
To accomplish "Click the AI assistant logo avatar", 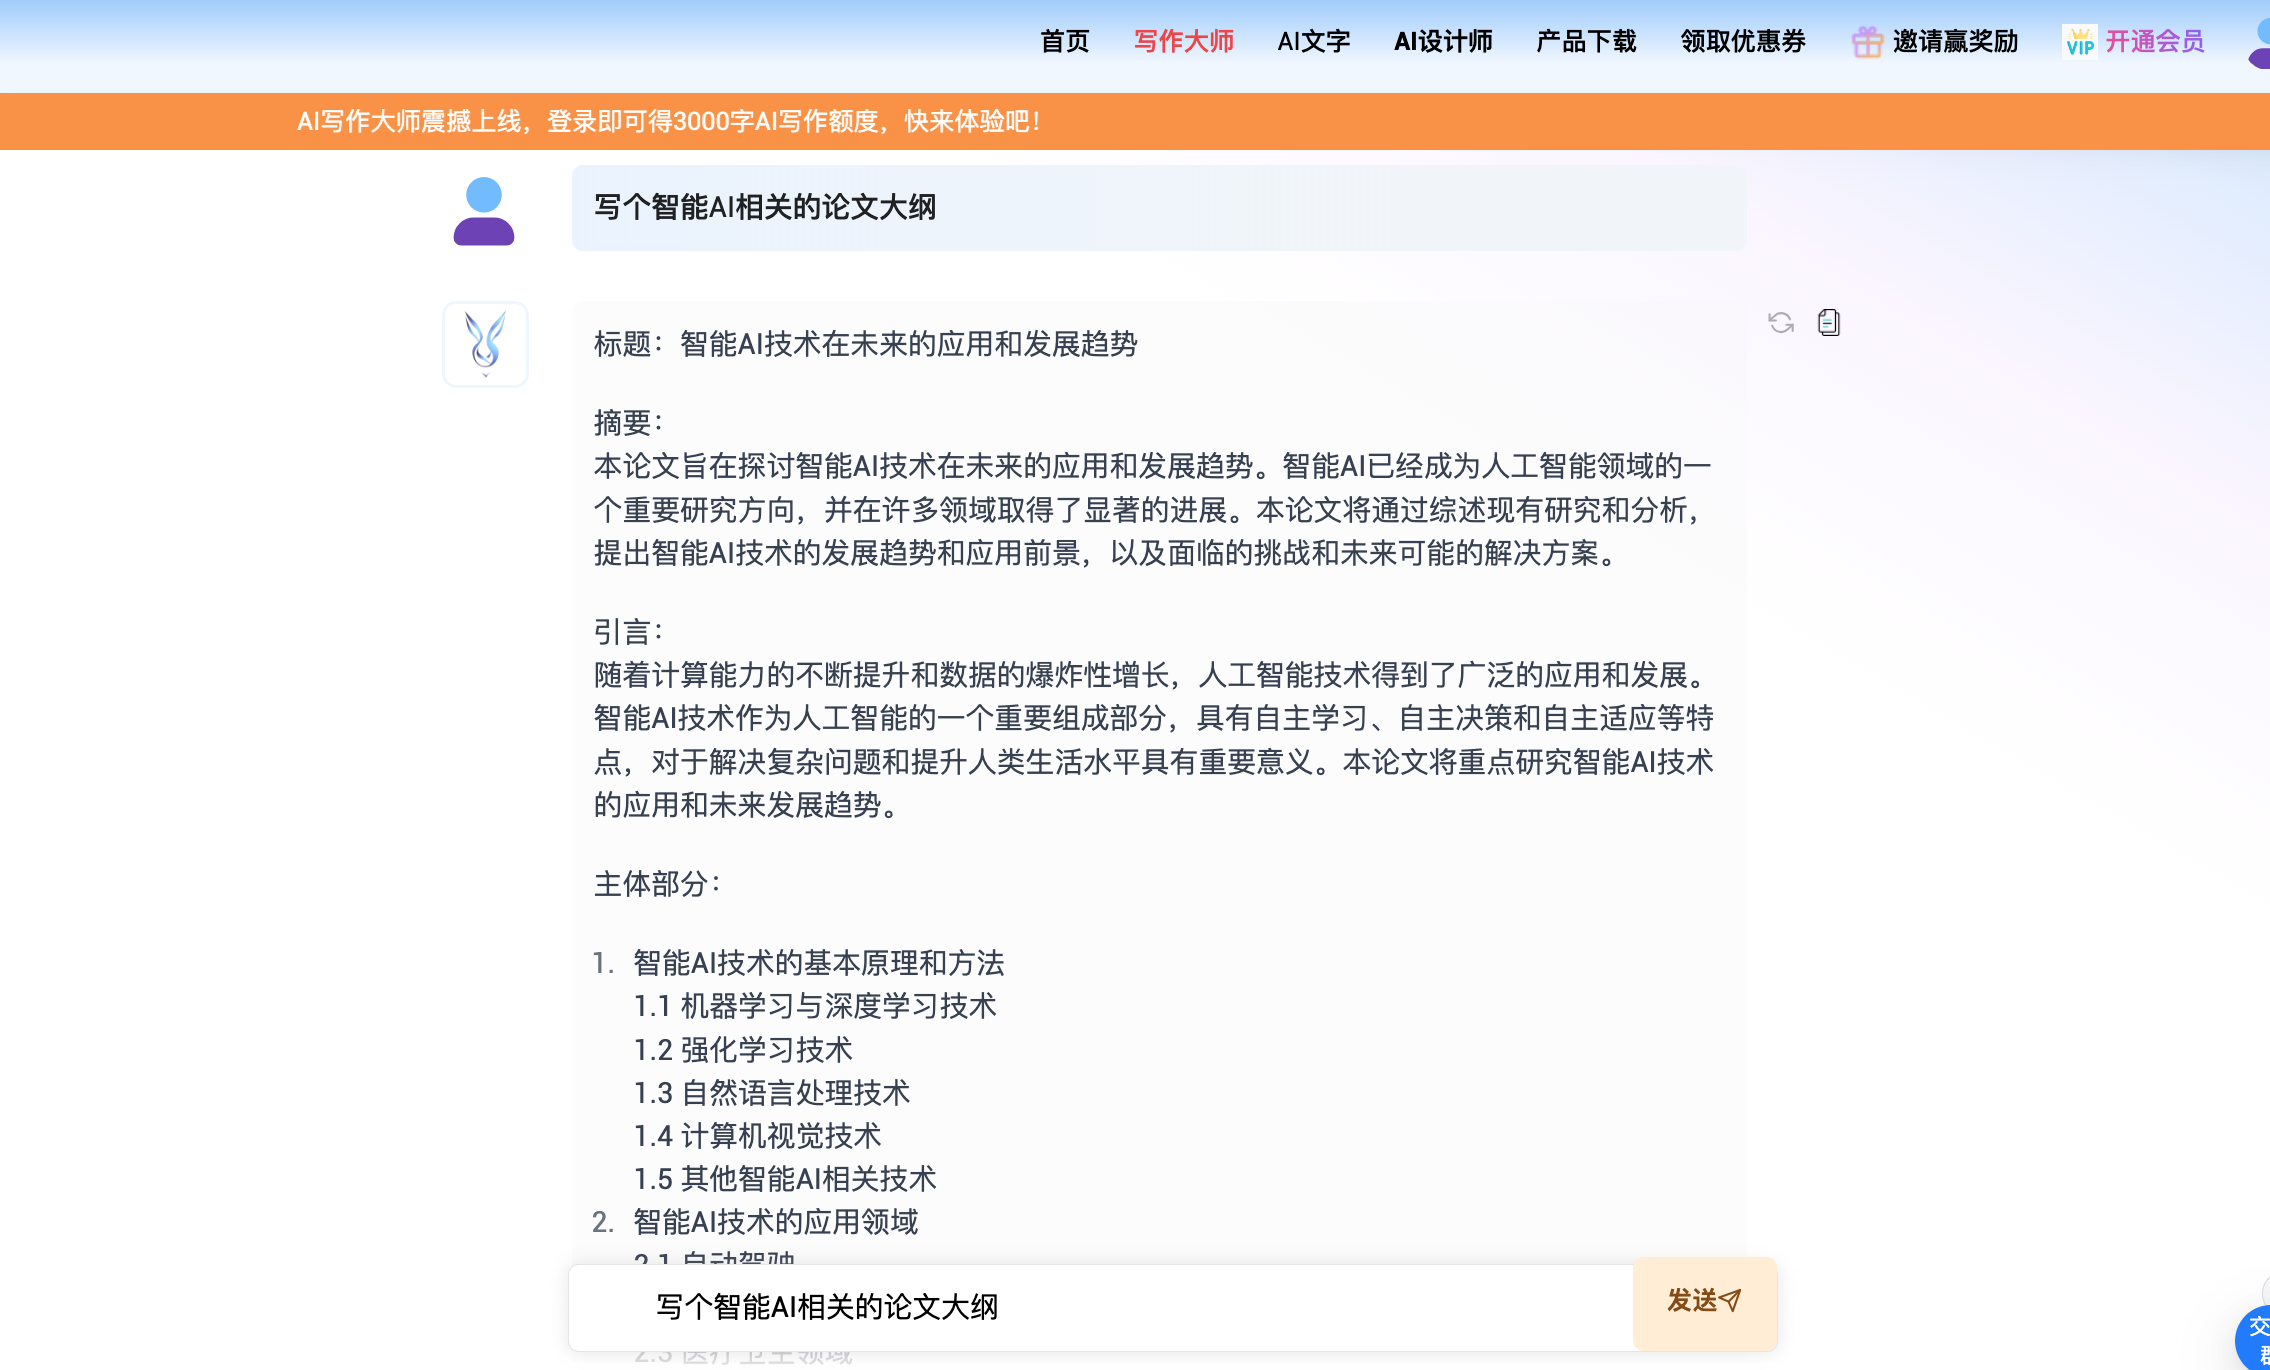I will (485, 344).
